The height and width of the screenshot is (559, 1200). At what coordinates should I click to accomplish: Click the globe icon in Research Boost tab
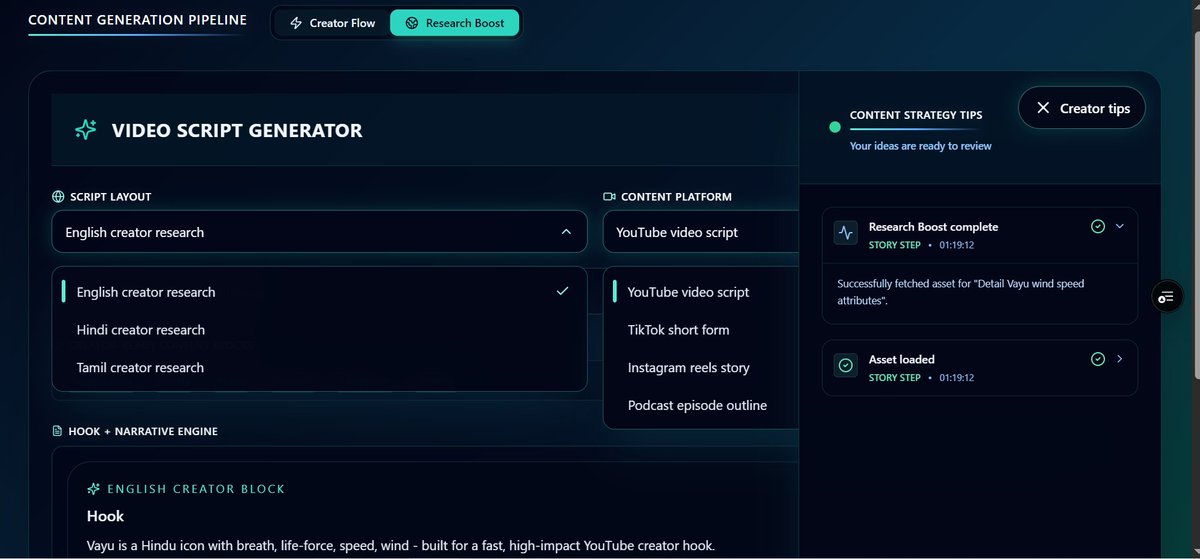click(412, 23)
